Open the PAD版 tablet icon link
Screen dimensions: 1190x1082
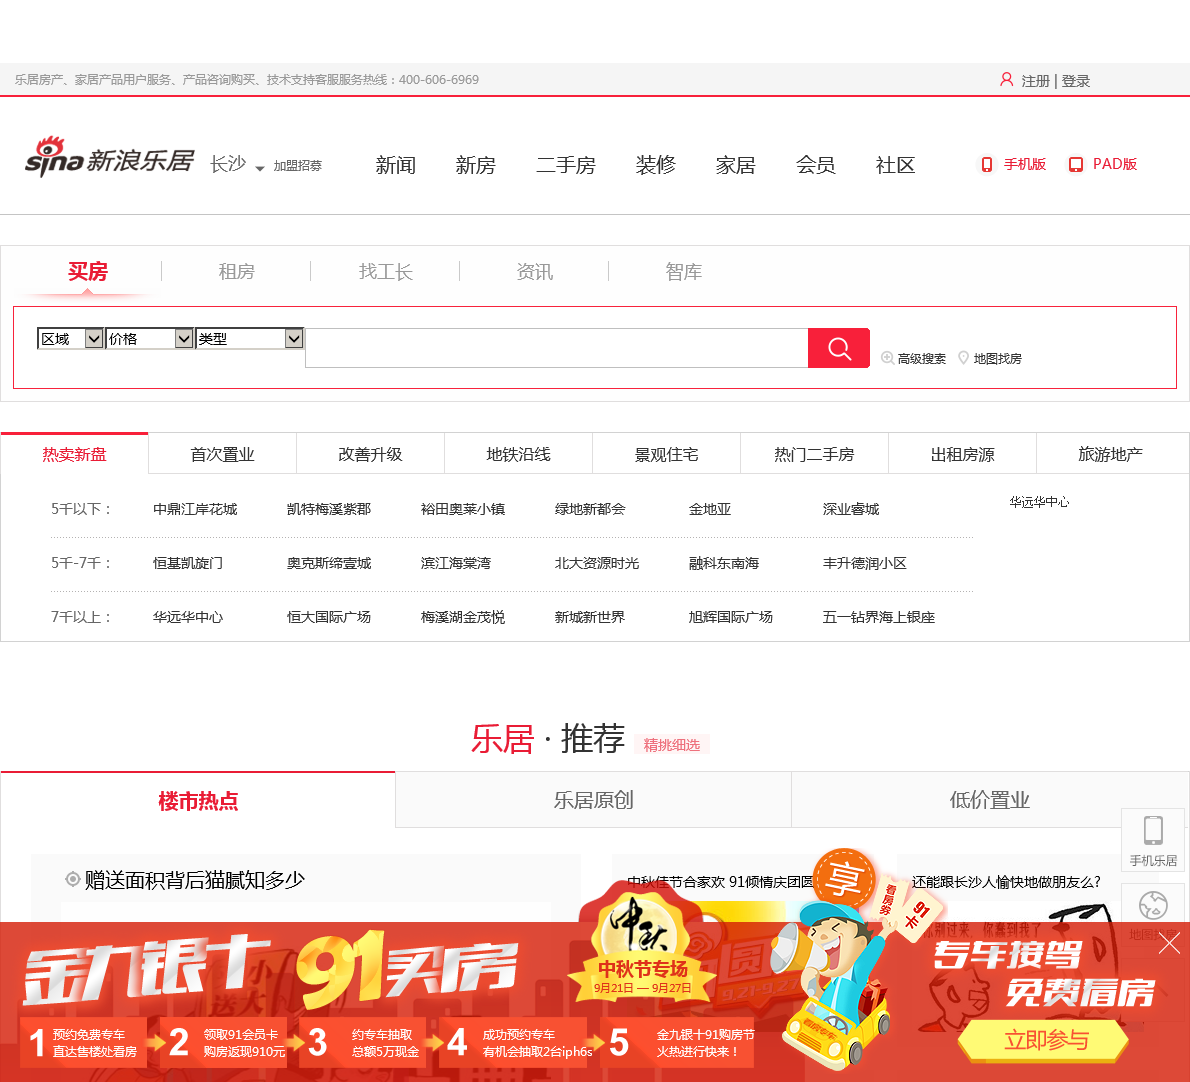click(x=1075, y=165)
